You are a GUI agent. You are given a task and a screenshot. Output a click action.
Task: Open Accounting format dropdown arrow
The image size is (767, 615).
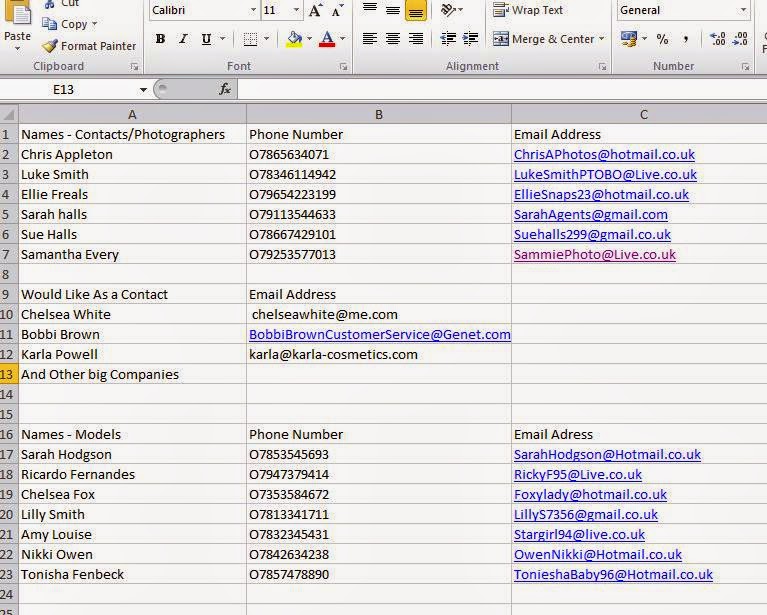coord(644,39)
